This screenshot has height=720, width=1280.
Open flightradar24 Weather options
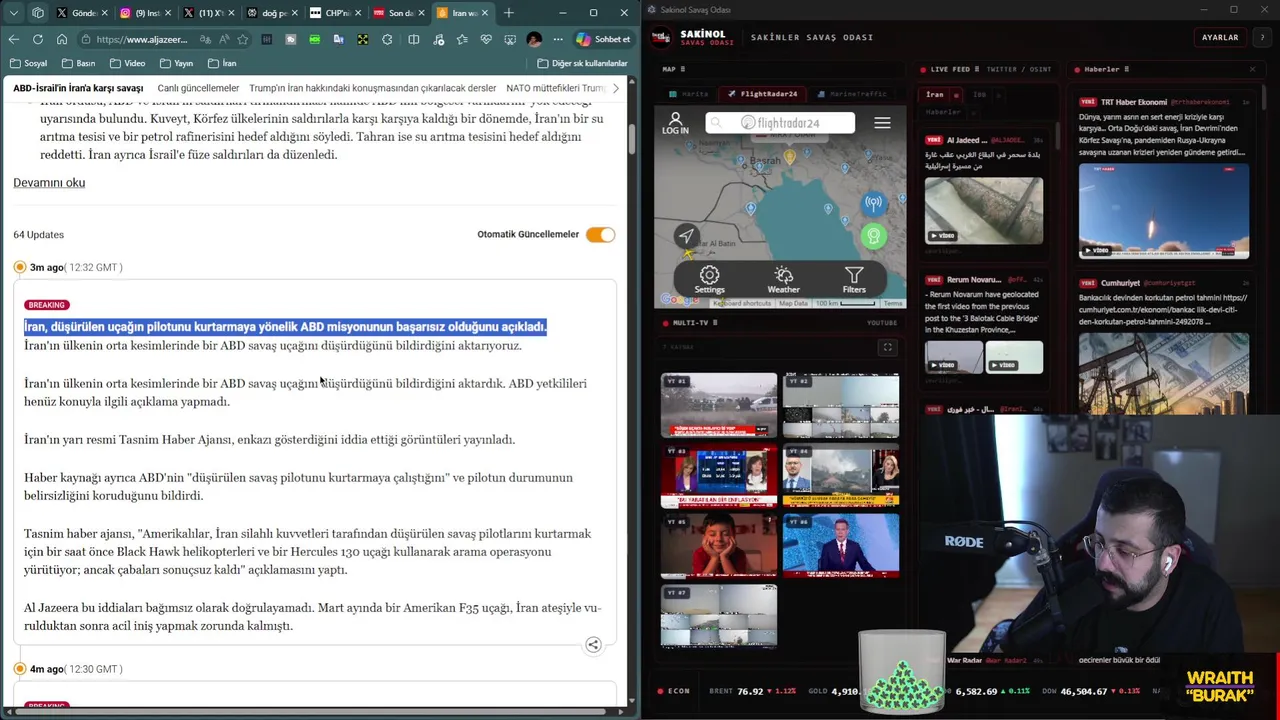click(783, 279)
